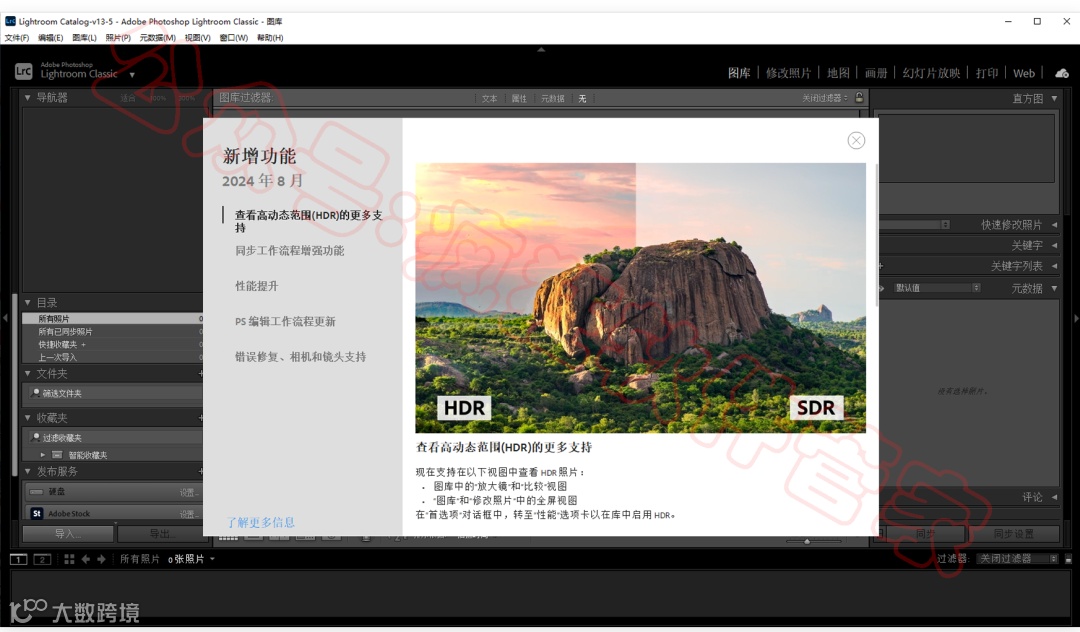This screenshot has height=632, width=1080.
Task: Close the 新增功能 dialog with X icon
Action: 856,140
